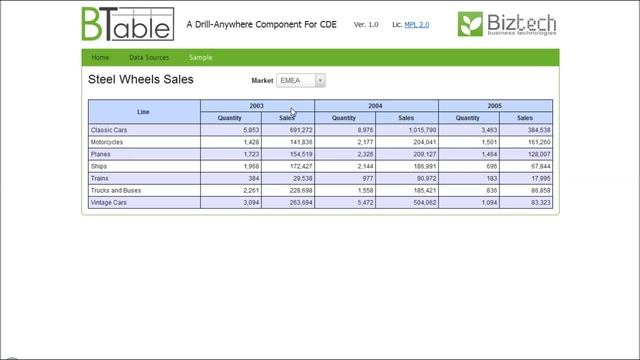This screenshot has width=640, height=360.
Task: Click the 204,041 sales cell
Action: tap(407, 142)
